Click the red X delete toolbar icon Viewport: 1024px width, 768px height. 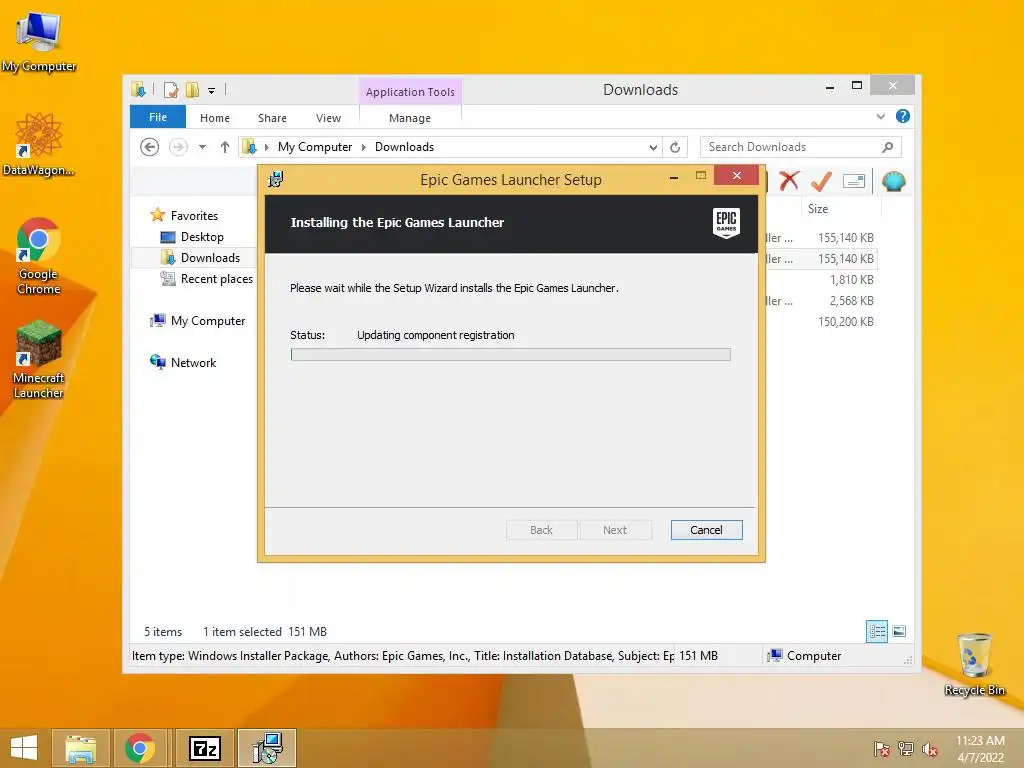click(x=789, y=181)
